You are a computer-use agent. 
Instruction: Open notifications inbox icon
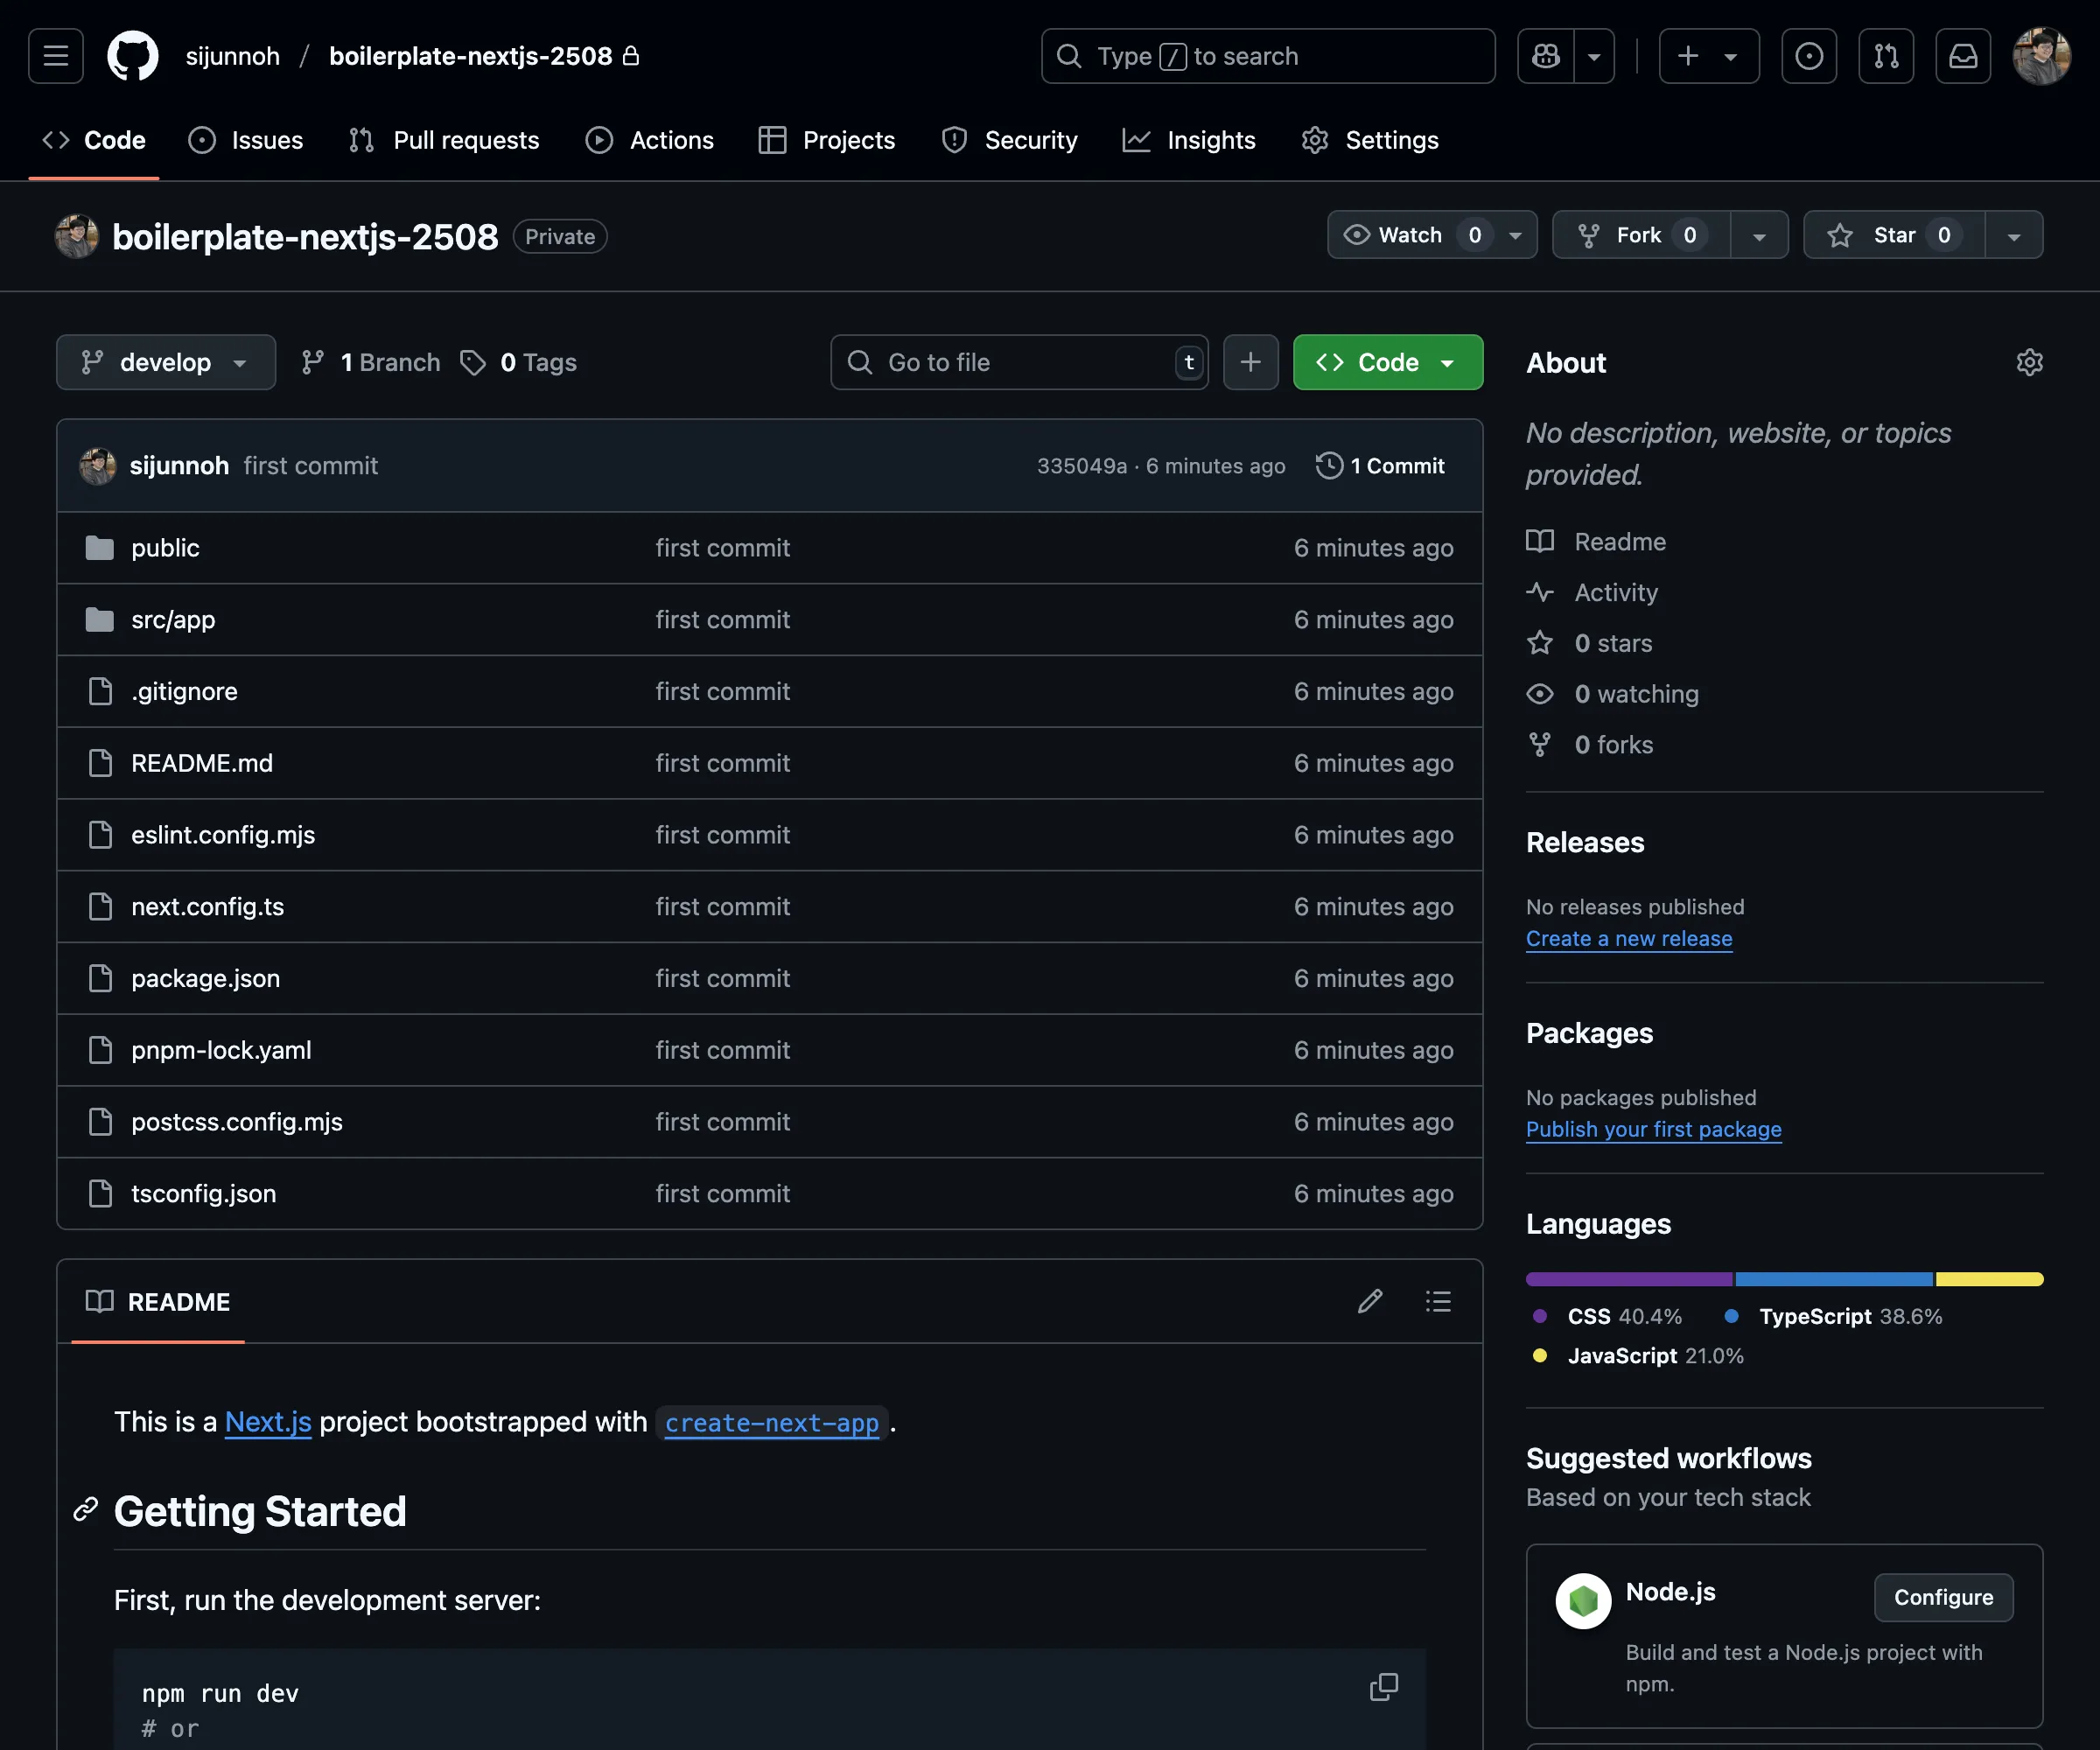pos(1963,56)
